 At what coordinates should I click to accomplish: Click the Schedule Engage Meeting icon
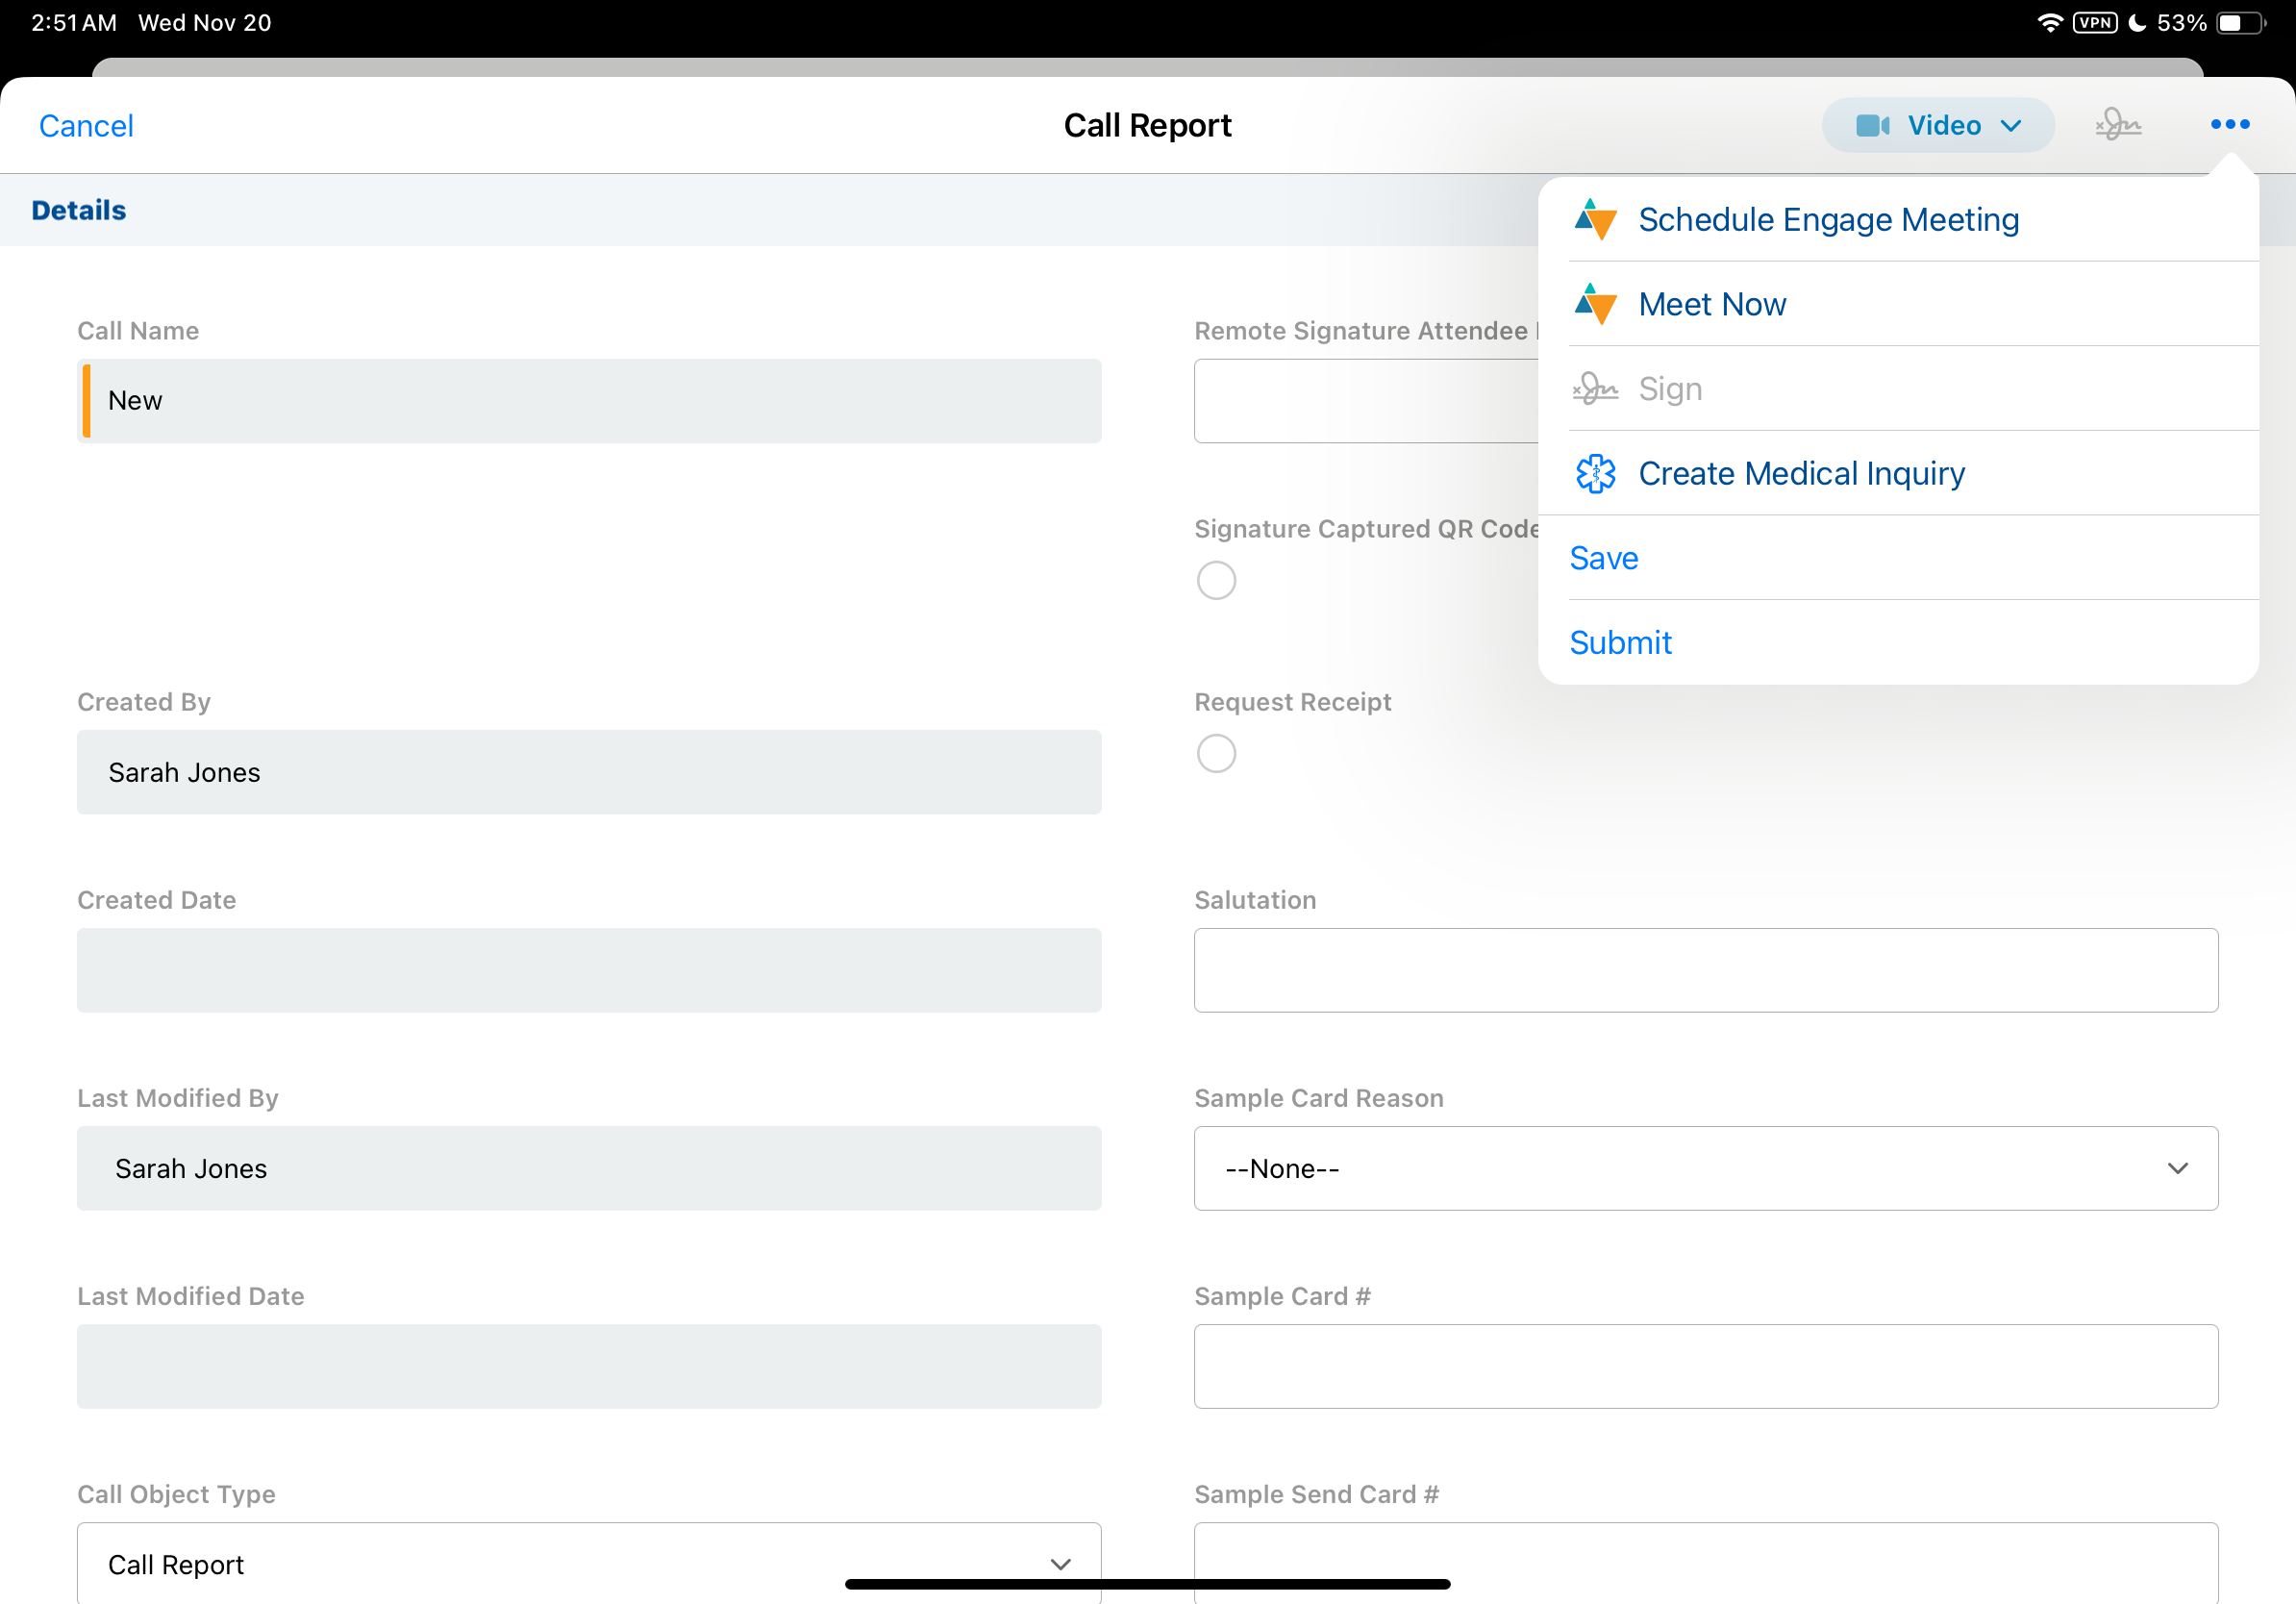click(1595, 220)
